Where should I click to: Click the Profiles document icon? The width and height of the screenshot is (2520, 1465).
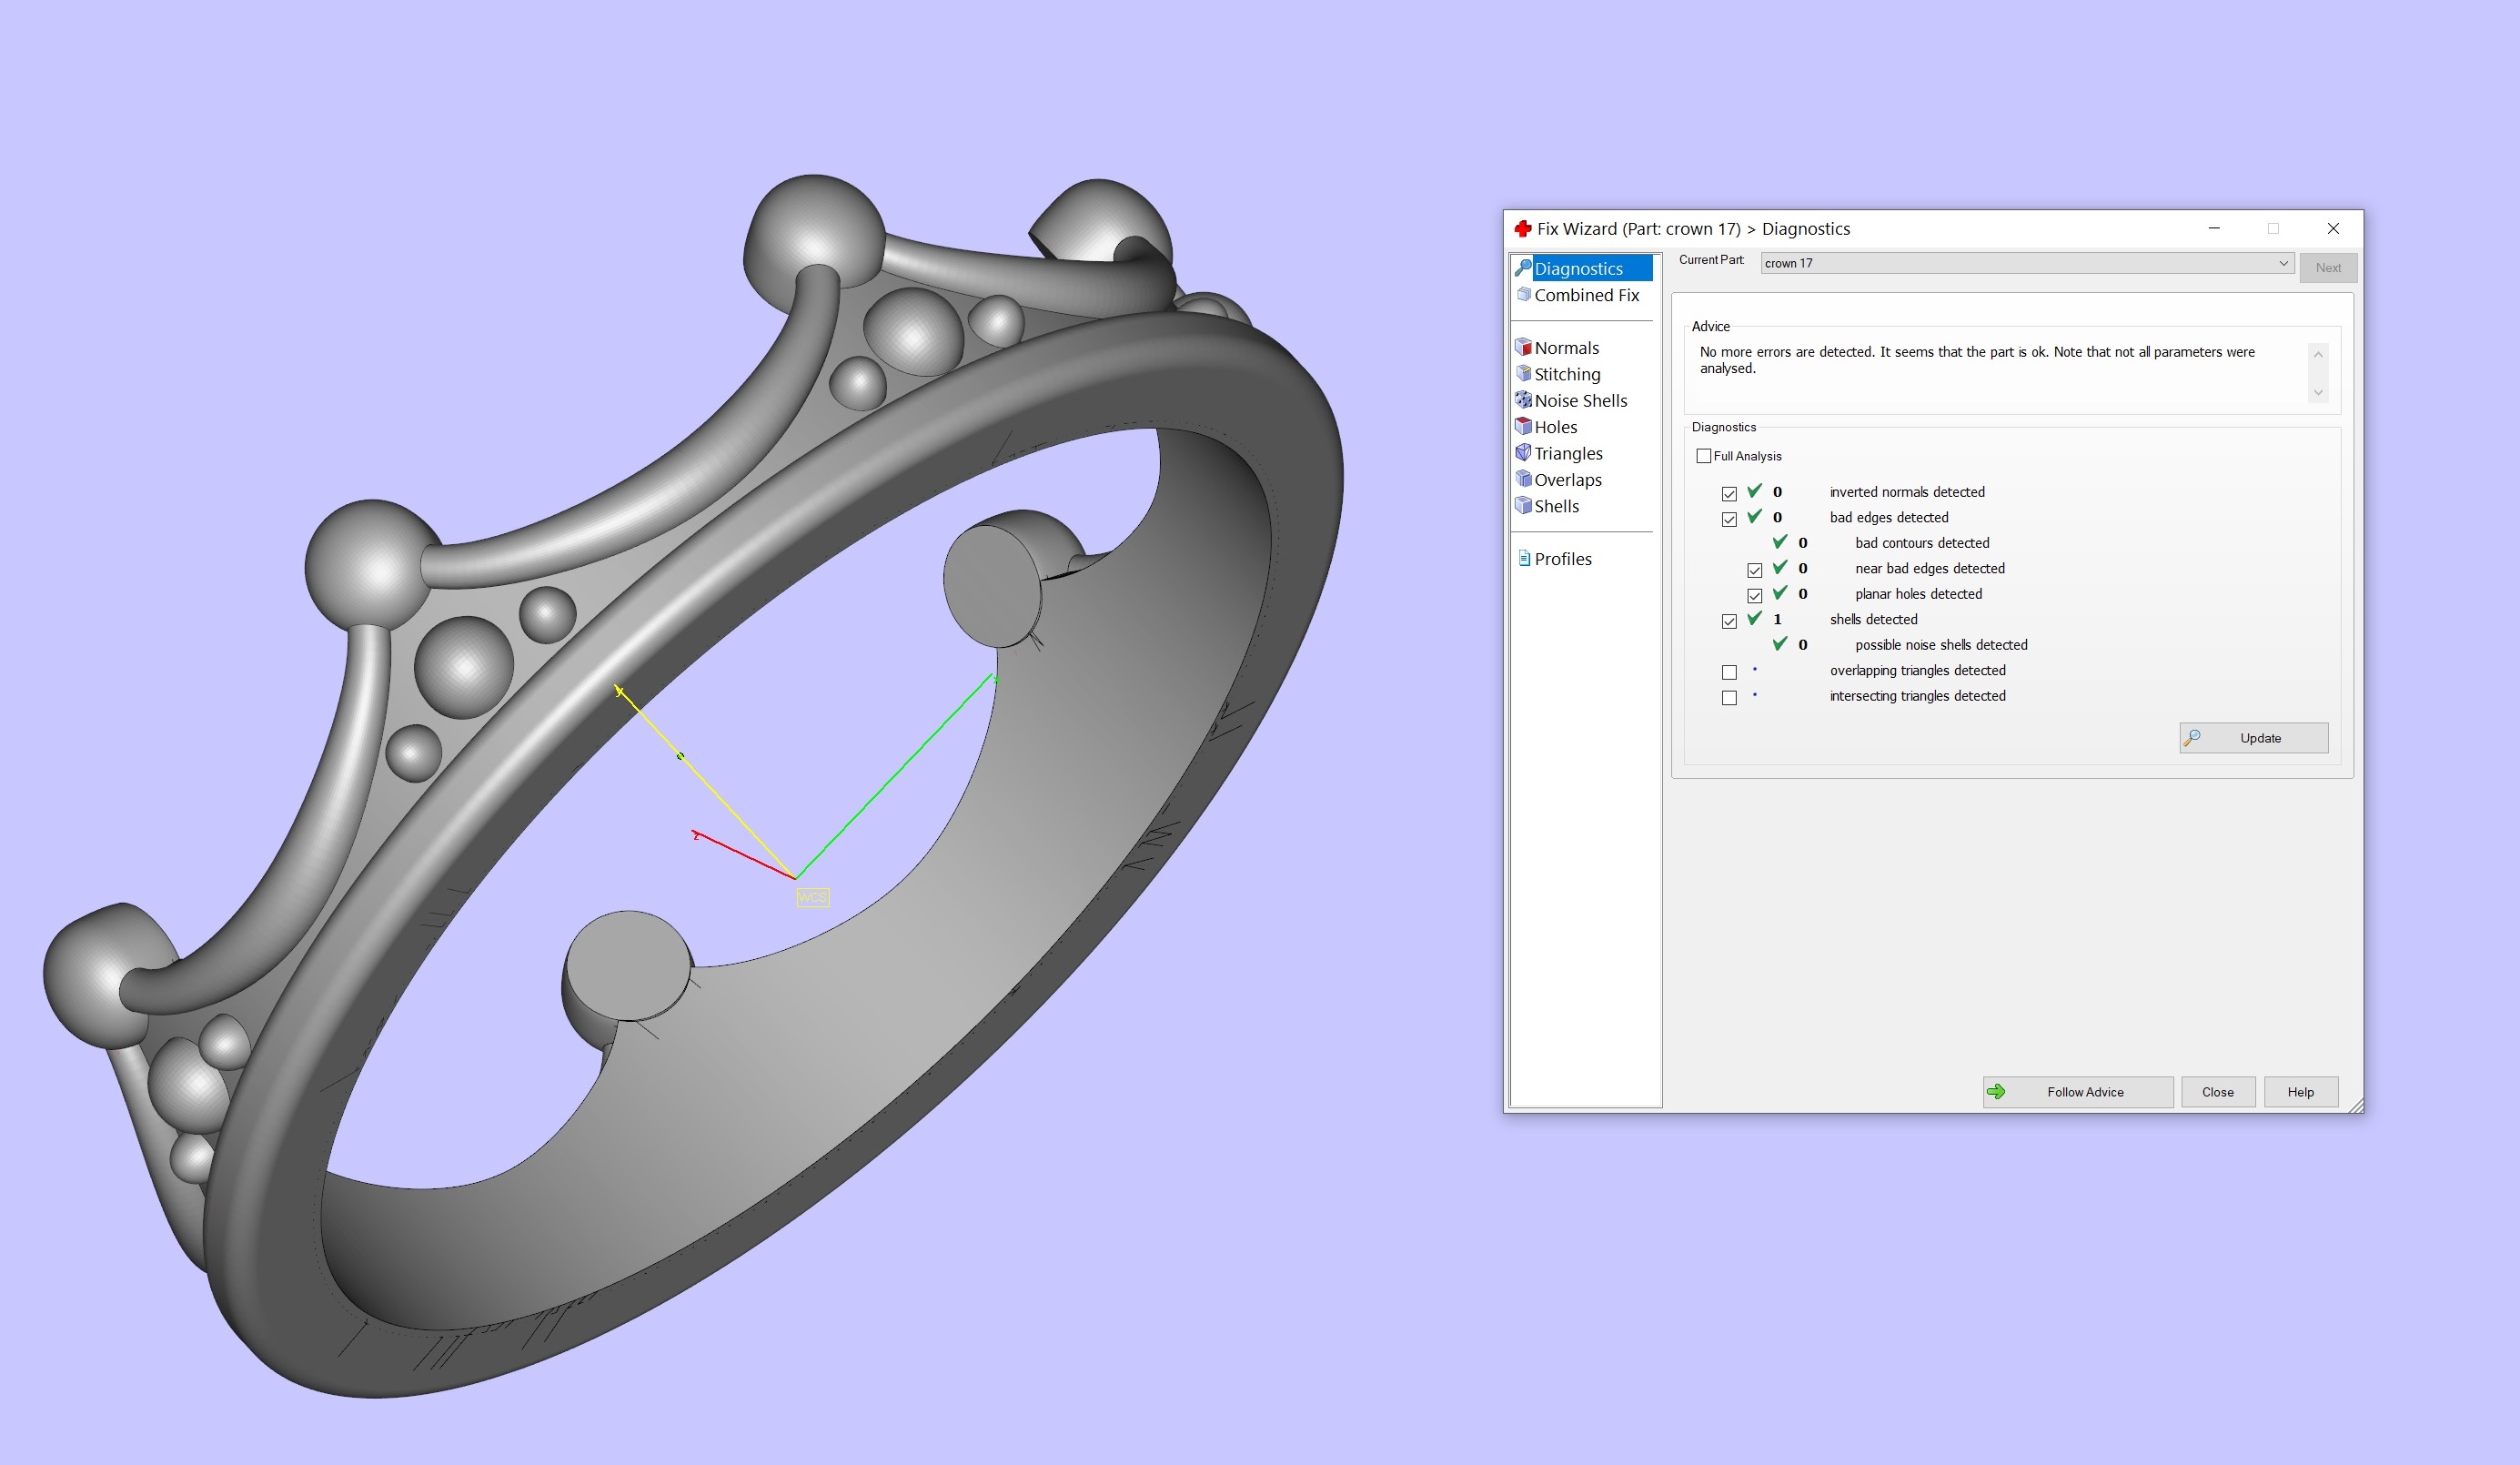pyautogui.click(x=1523, y=558)
